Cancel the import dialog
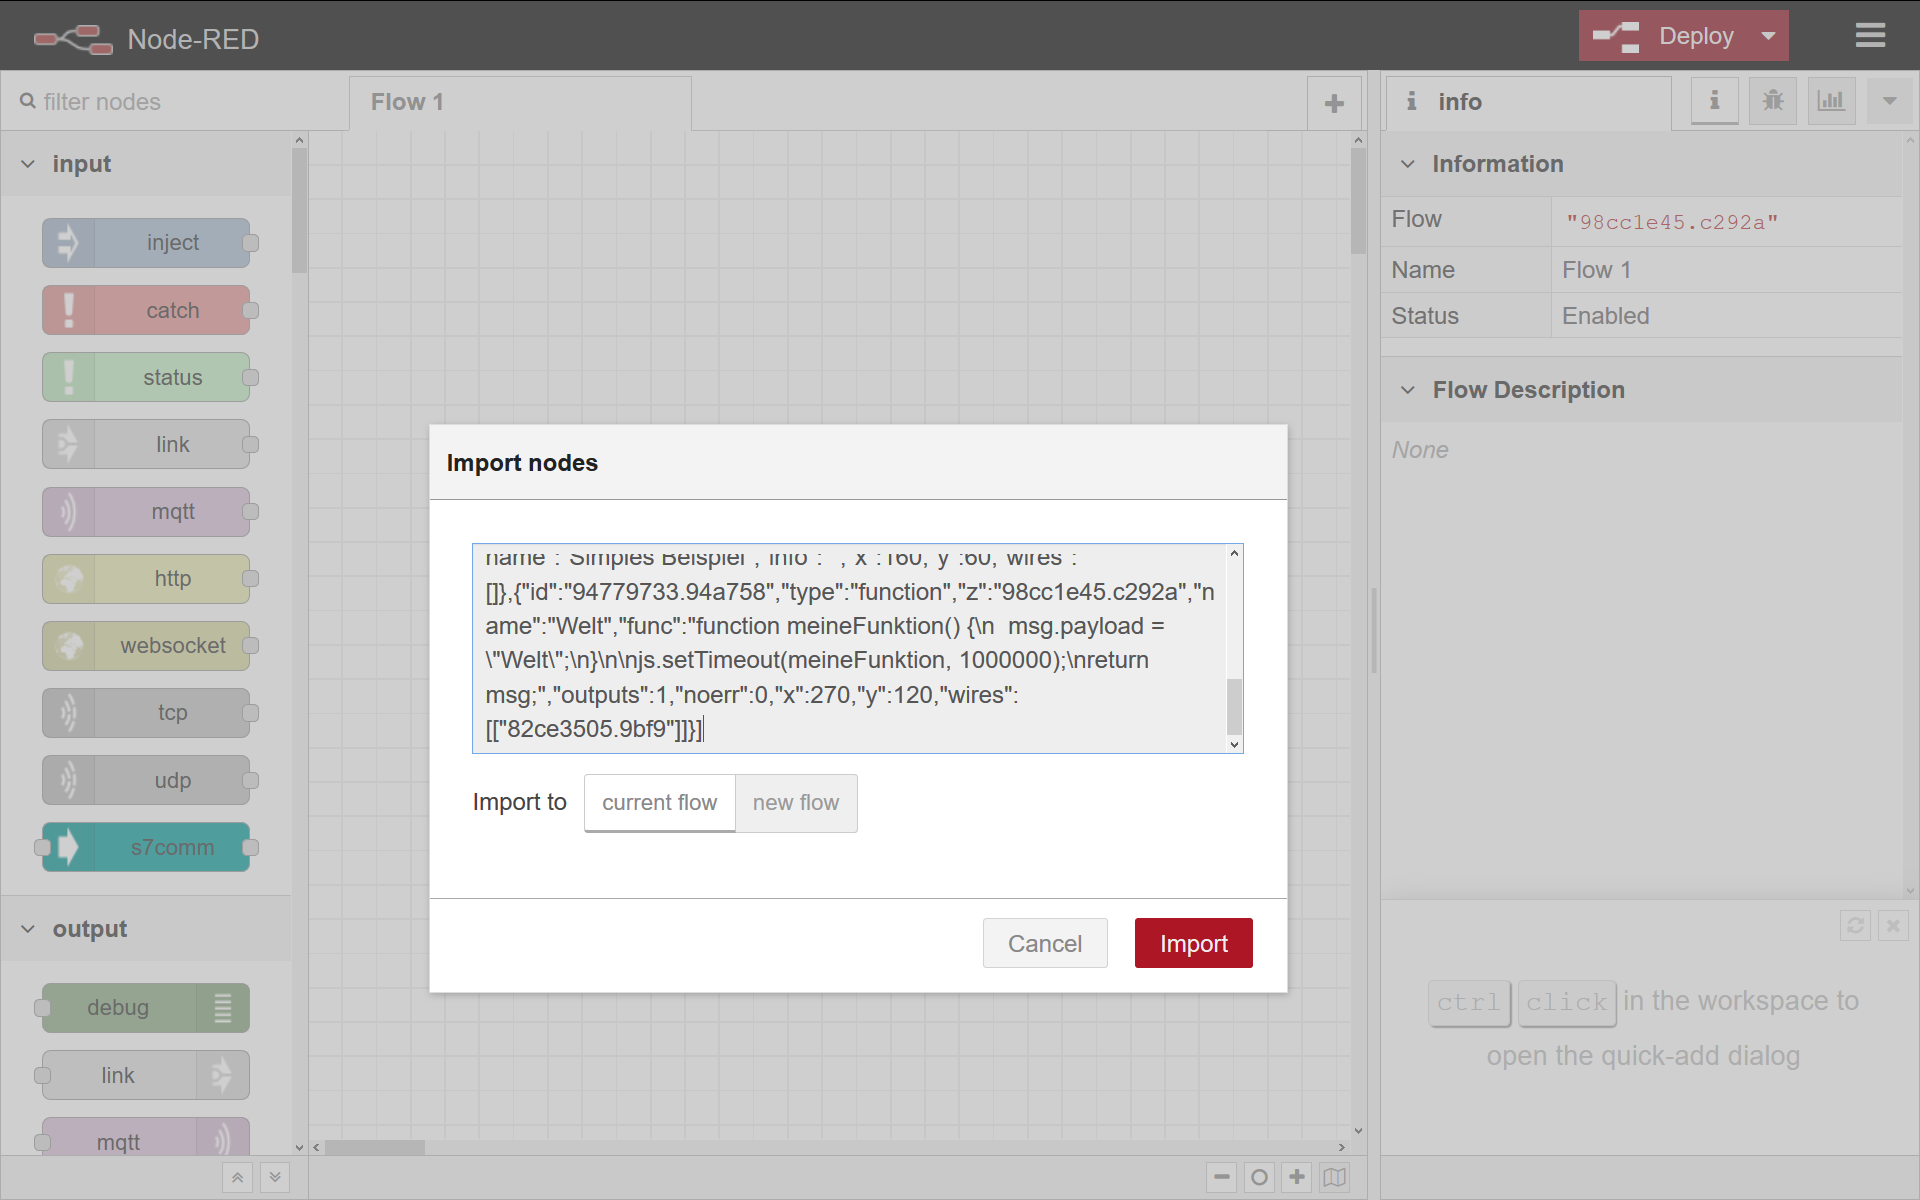Viewport: 1920px width, 1200px height. click(1045, 943)
